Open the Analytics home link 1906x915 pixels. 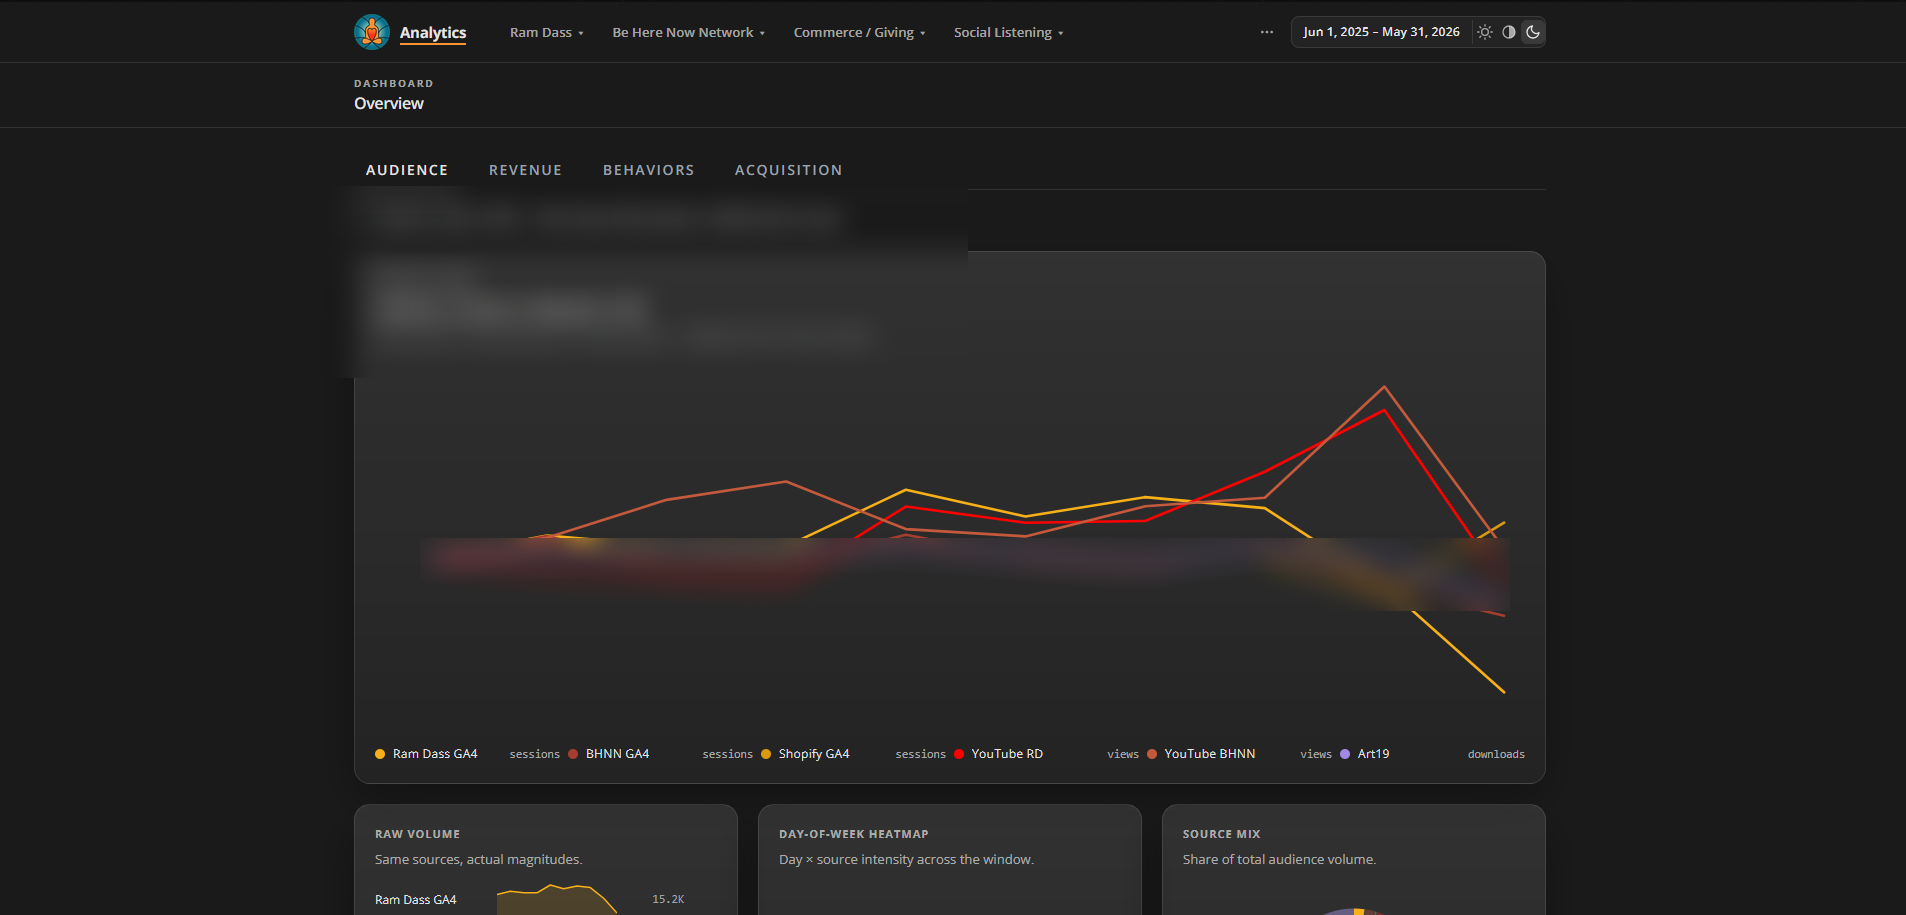433,33
